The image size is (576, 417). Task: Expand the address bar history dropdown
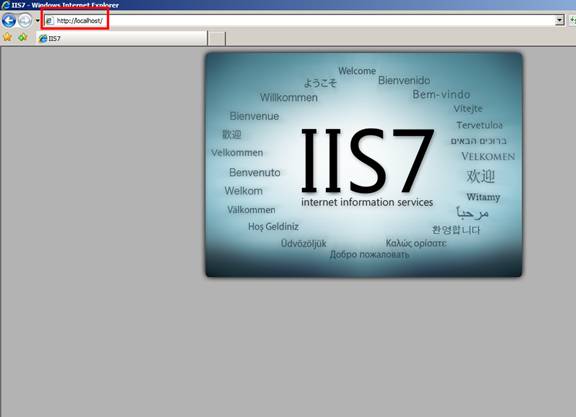[559, 20]
